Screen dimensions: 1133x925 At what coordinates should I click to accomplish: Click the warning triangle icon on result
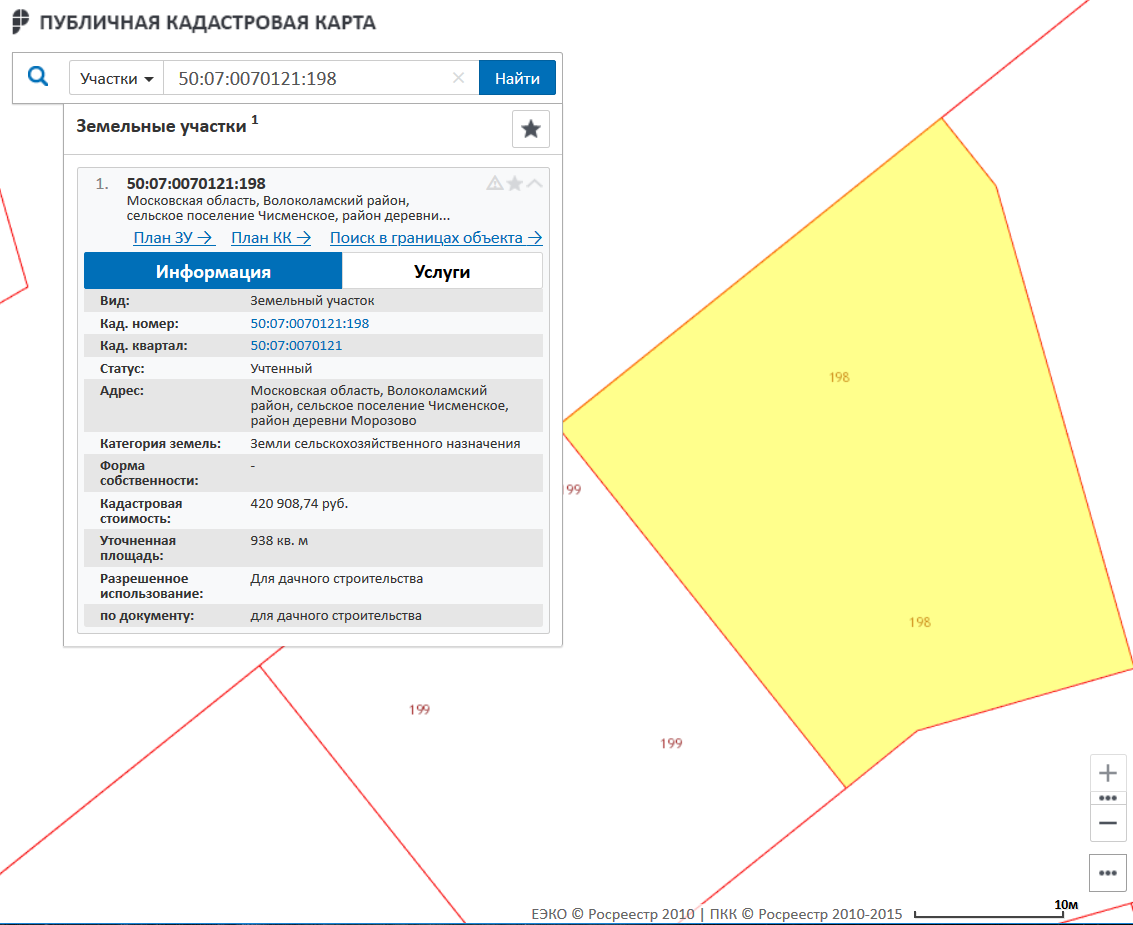pos(495,183)
